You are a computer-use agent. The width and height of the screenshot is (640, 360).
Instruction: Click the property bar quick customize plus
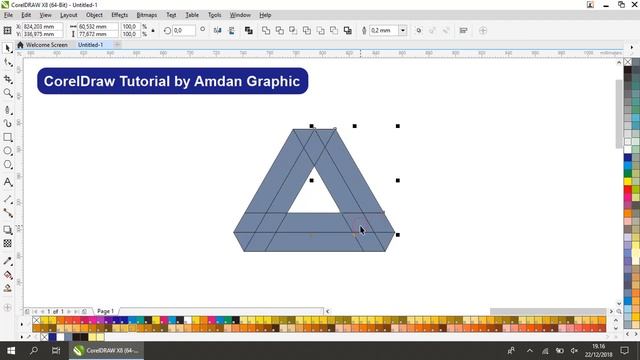point(483,30)
